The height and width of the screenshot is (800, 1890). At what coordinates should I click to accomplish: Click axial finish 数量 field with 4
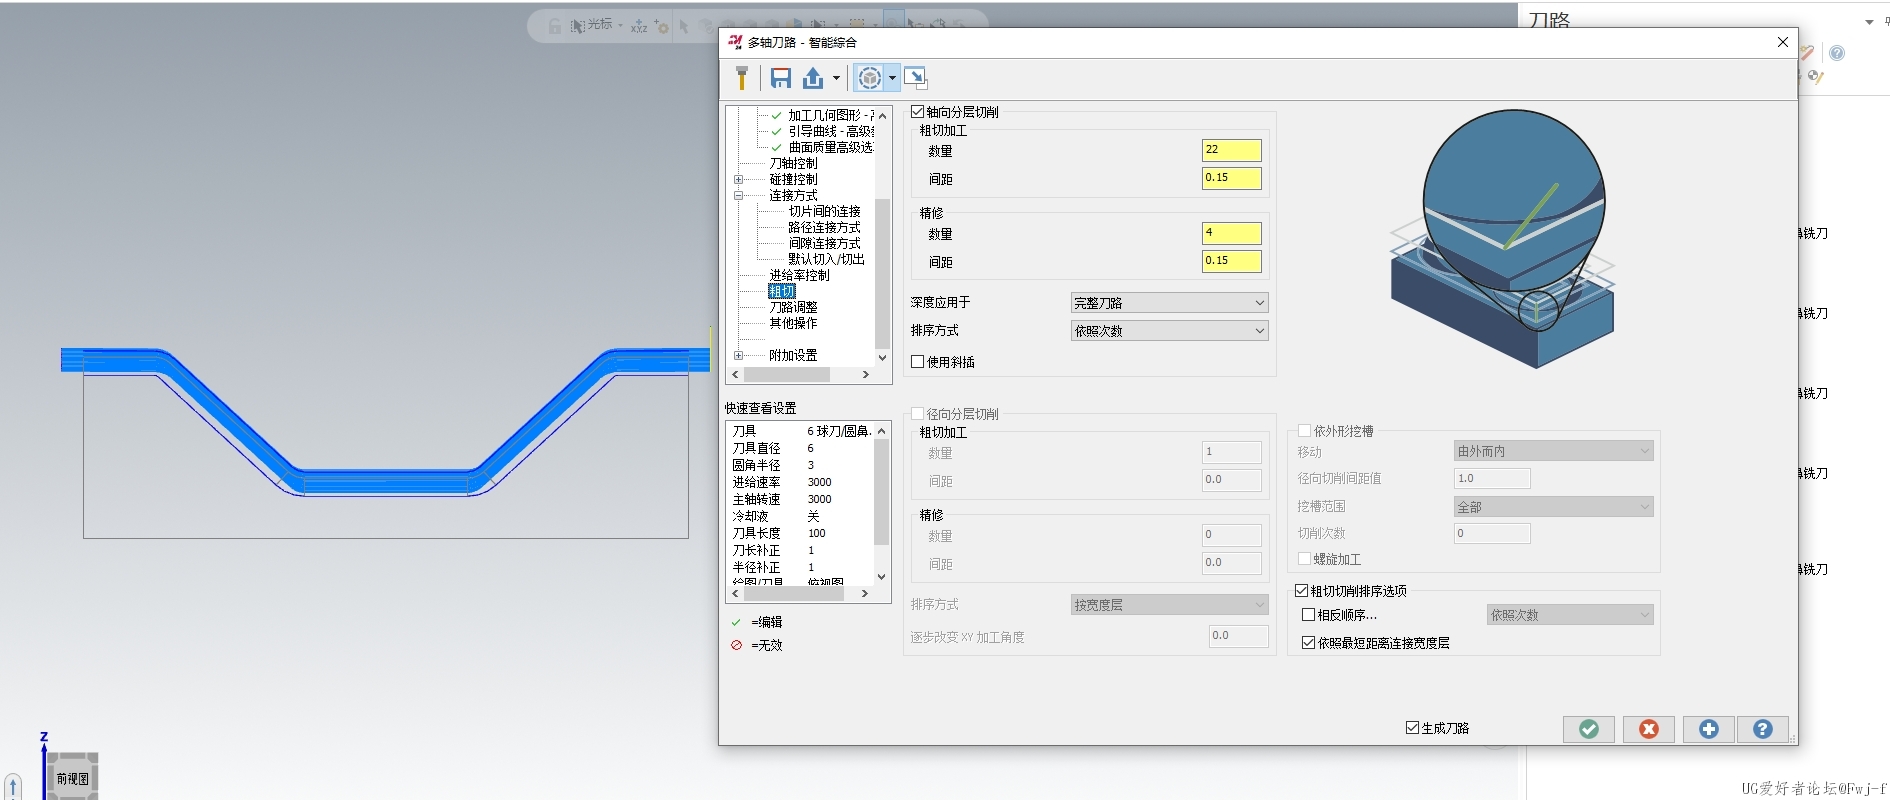pyautogui.click(x=1231, y=233)
